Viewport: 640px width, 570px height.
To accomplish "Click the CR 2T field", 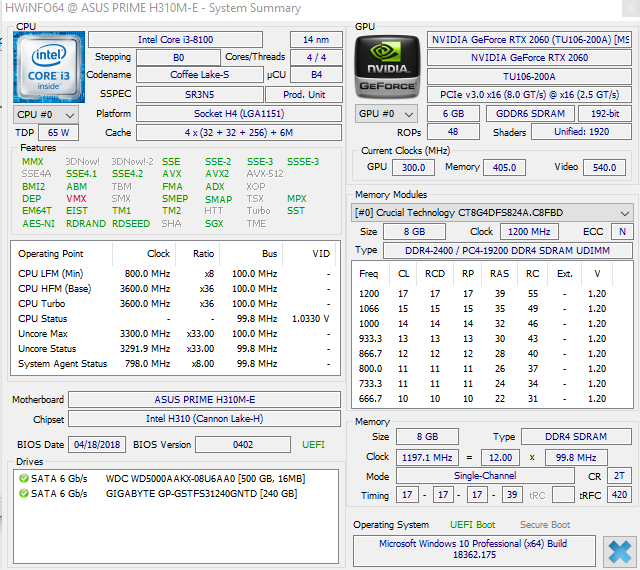I will tap(619, 476).
